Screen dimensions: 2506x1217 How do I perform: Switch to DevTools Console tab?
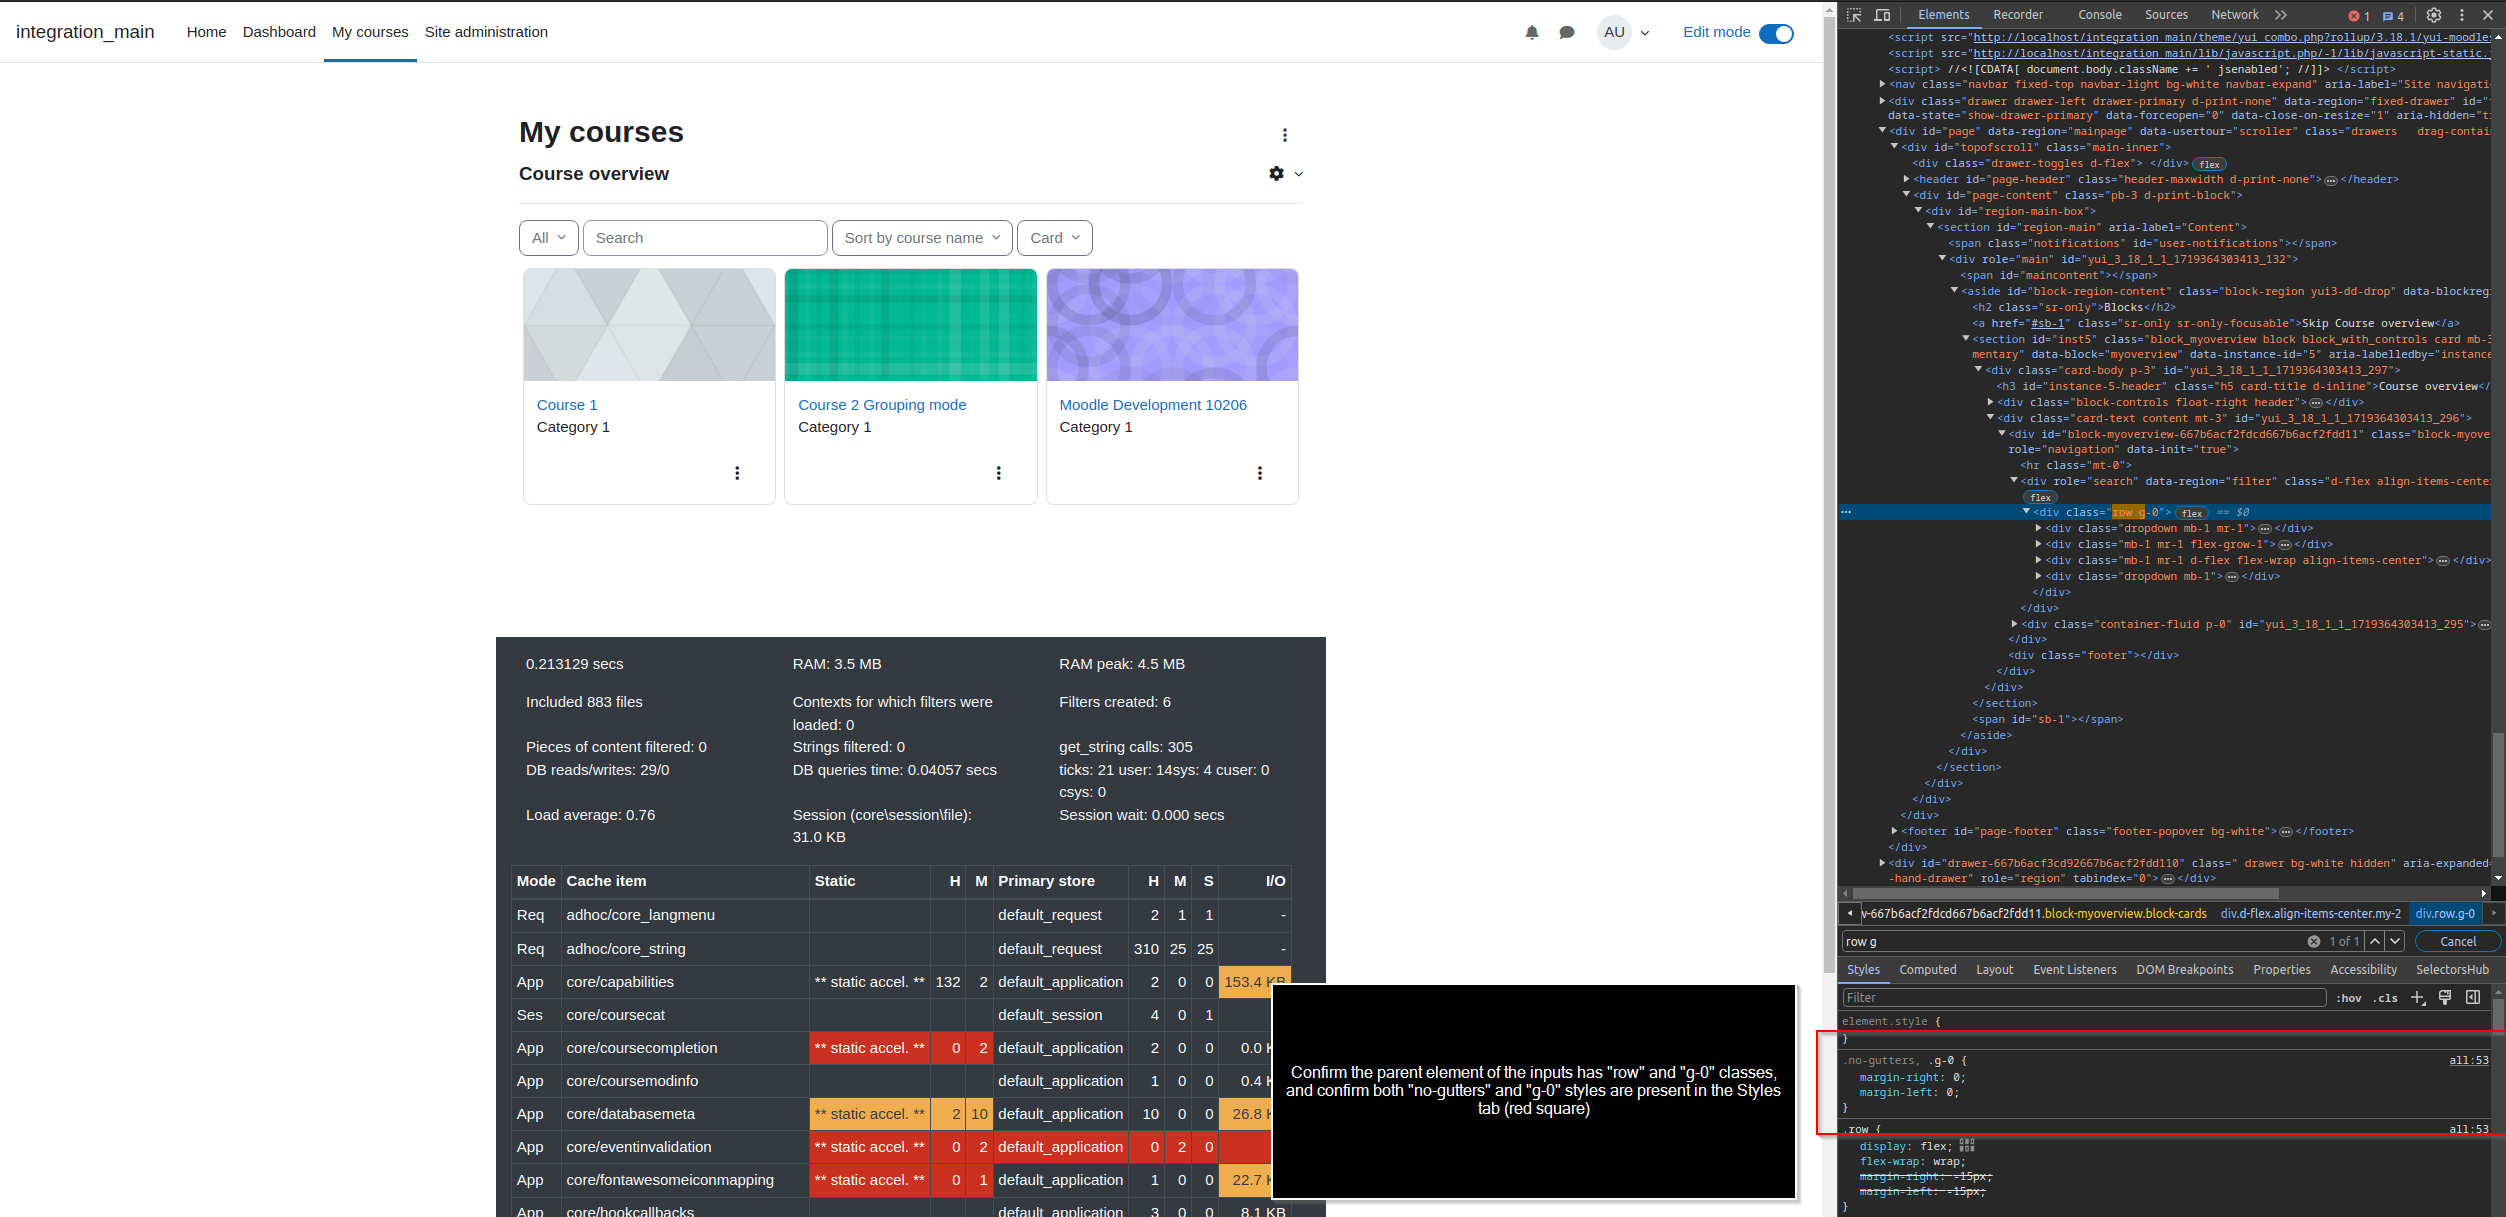point(2099,15)
